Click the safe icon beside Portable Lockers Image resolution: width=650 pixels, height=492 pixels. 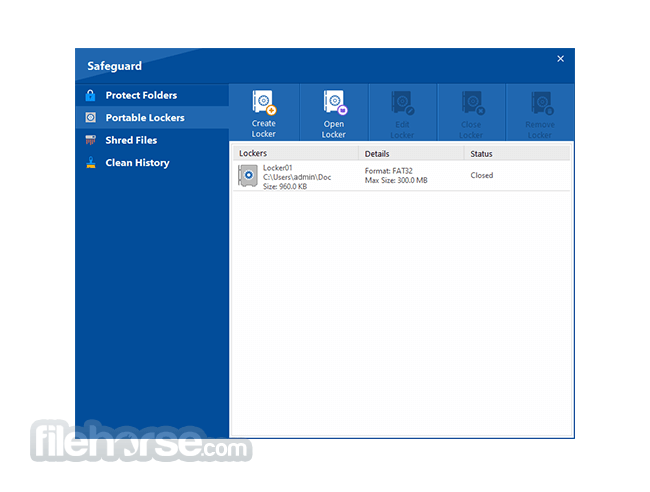point(90,118)
